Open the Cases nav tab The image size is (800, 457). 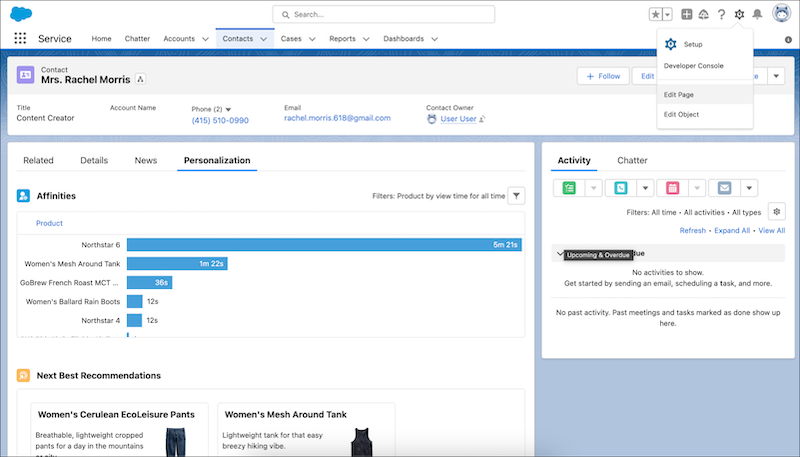[291, 38]
